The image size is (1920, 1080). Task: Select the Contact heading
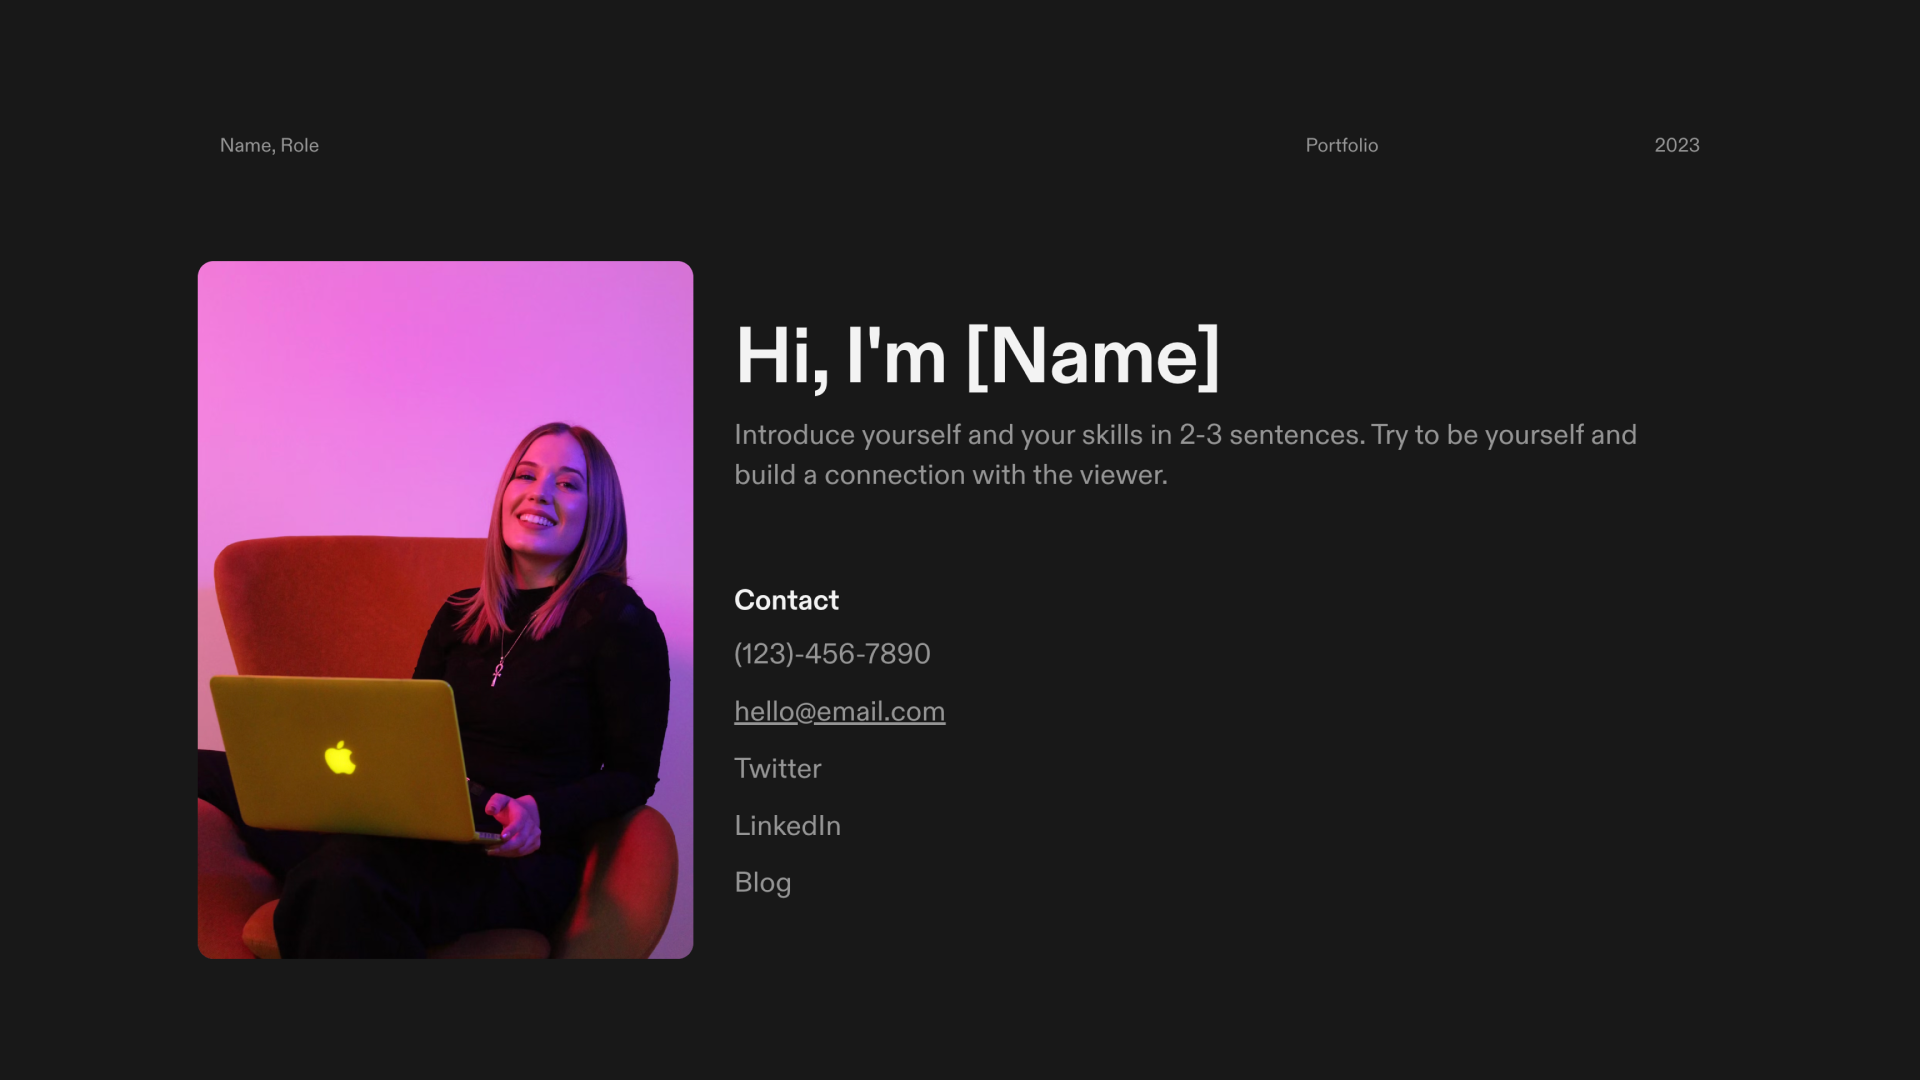[x=786, y=600]
